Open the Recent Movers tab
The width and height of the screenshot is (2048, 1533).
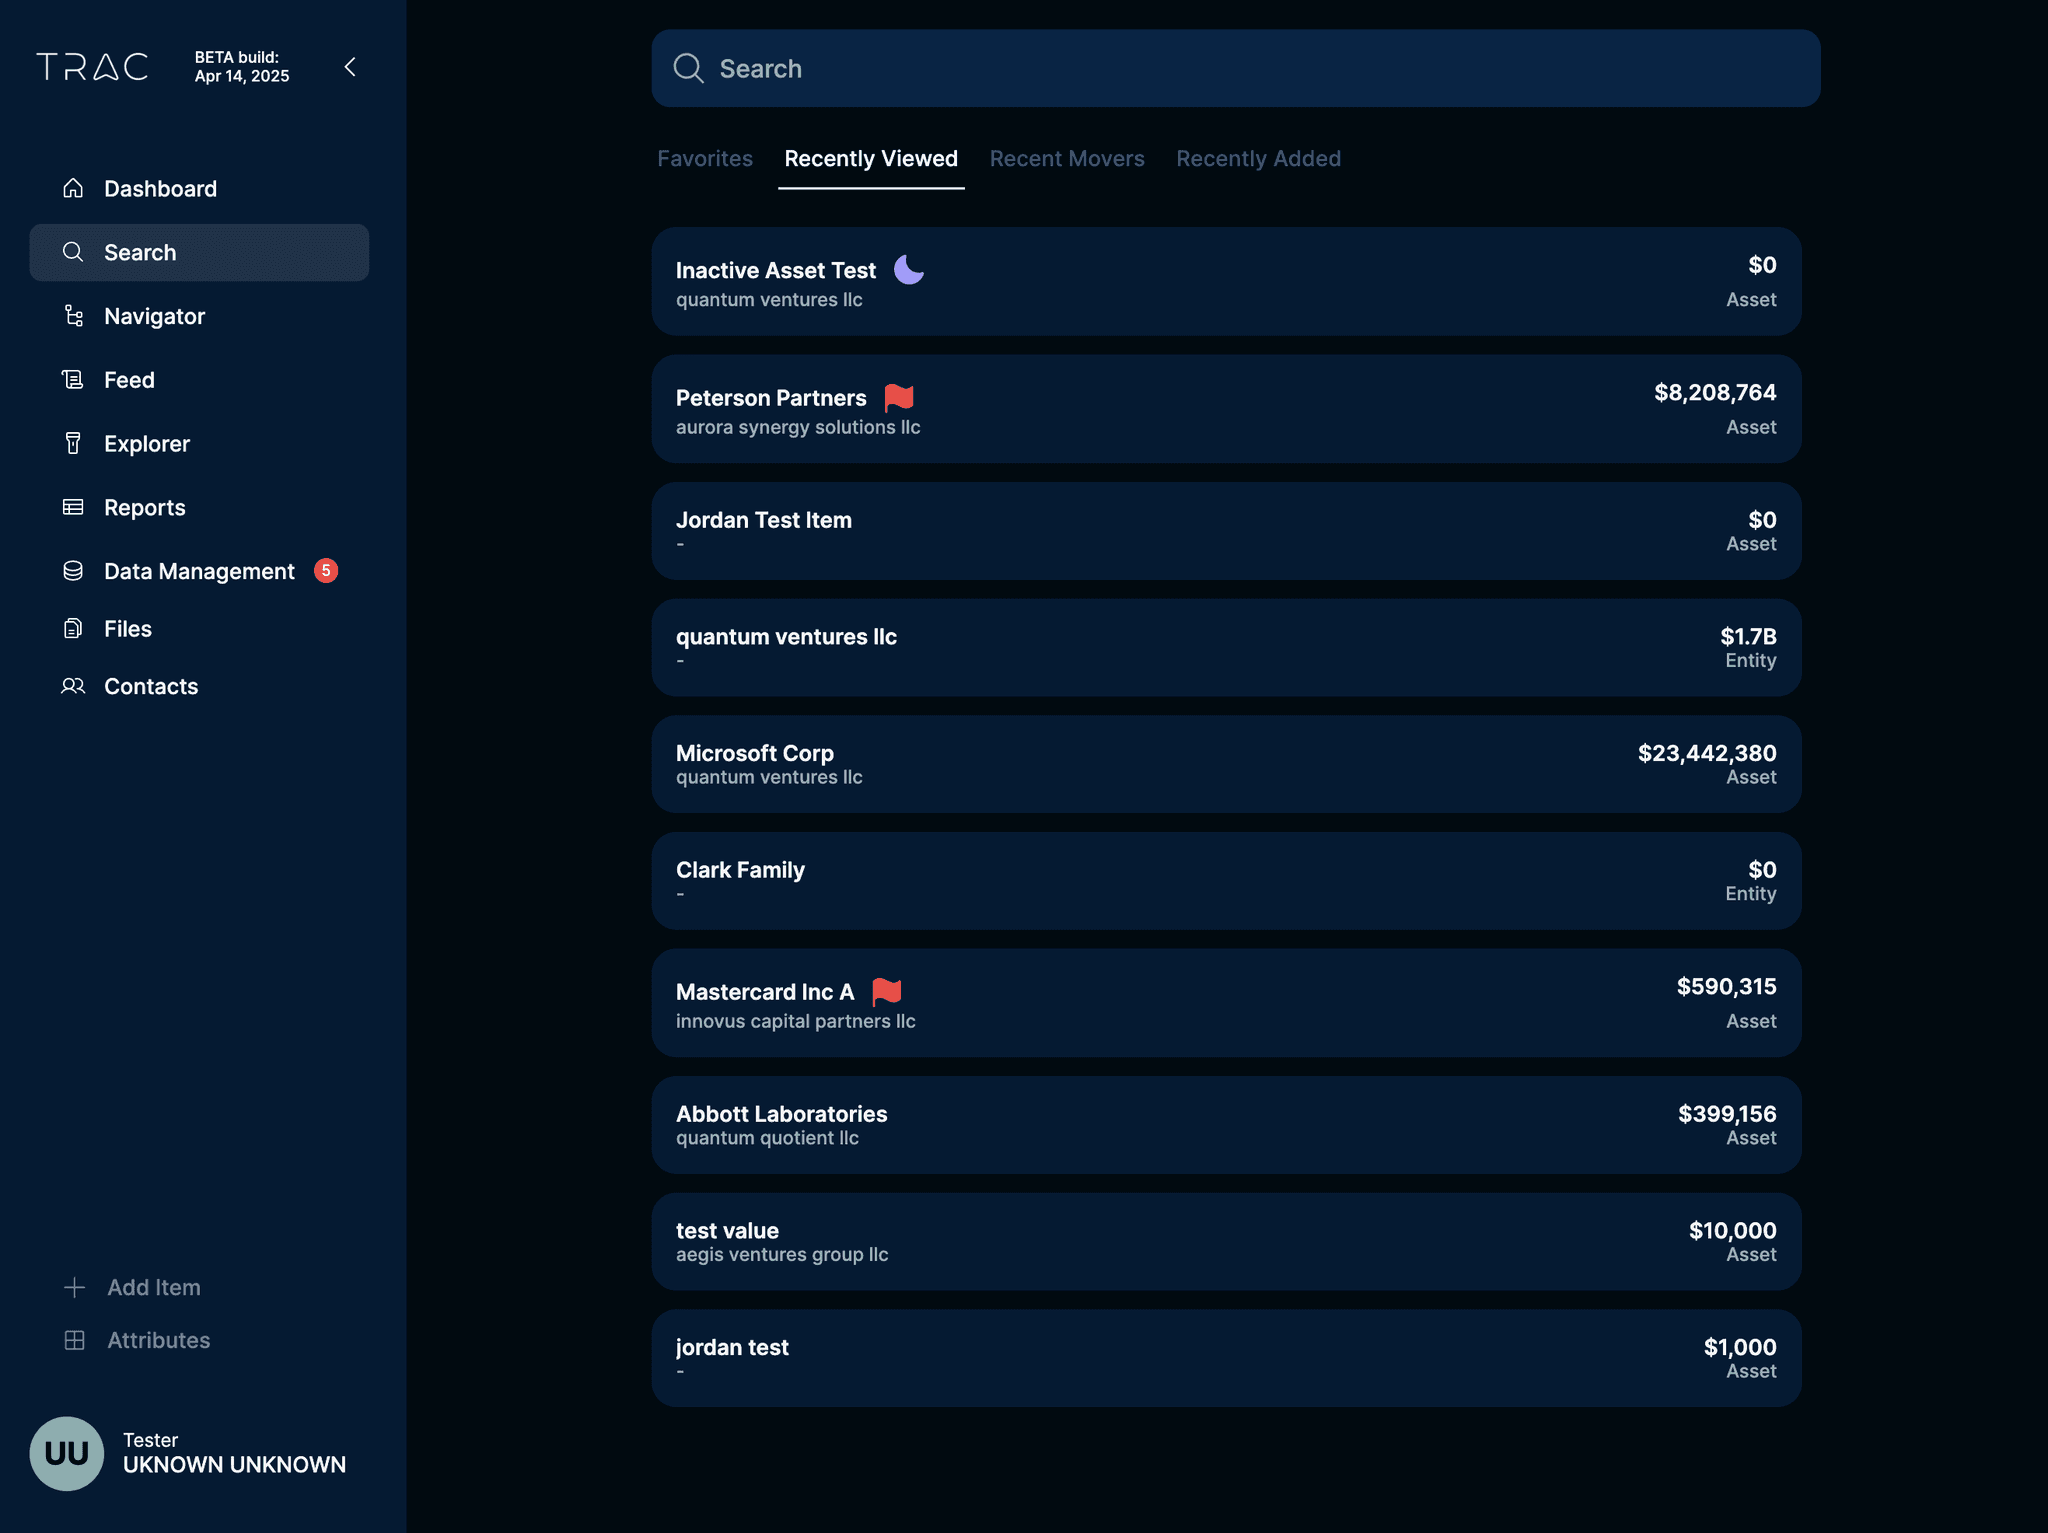1066,159
